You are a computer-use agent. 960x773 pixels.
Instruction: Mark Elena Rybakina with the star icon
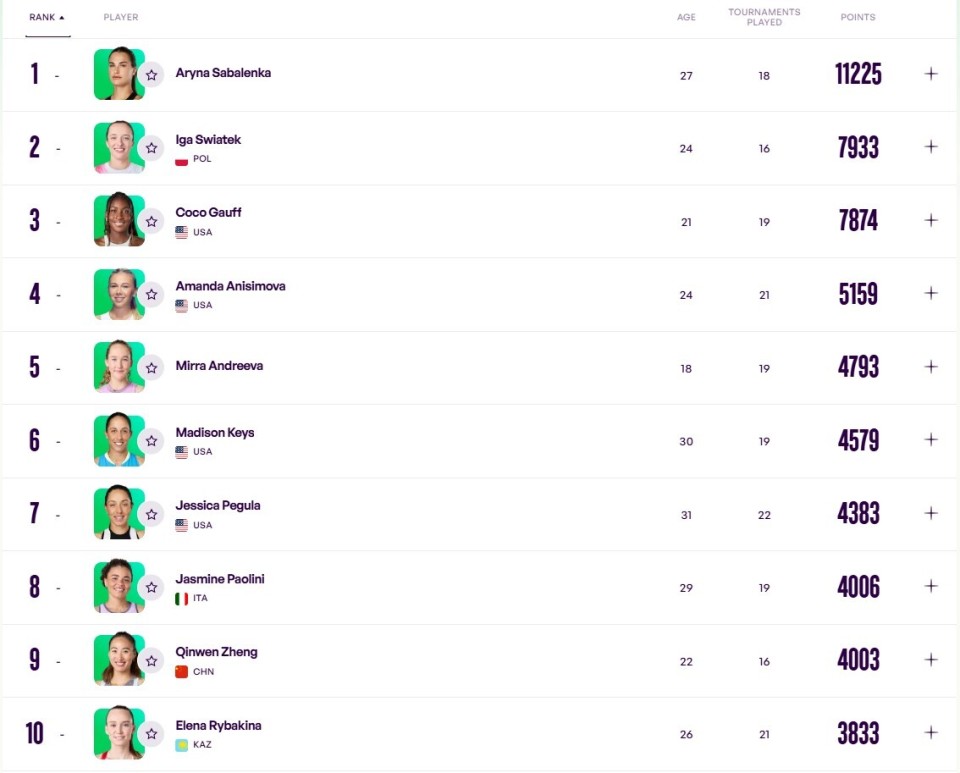(151, 734)
